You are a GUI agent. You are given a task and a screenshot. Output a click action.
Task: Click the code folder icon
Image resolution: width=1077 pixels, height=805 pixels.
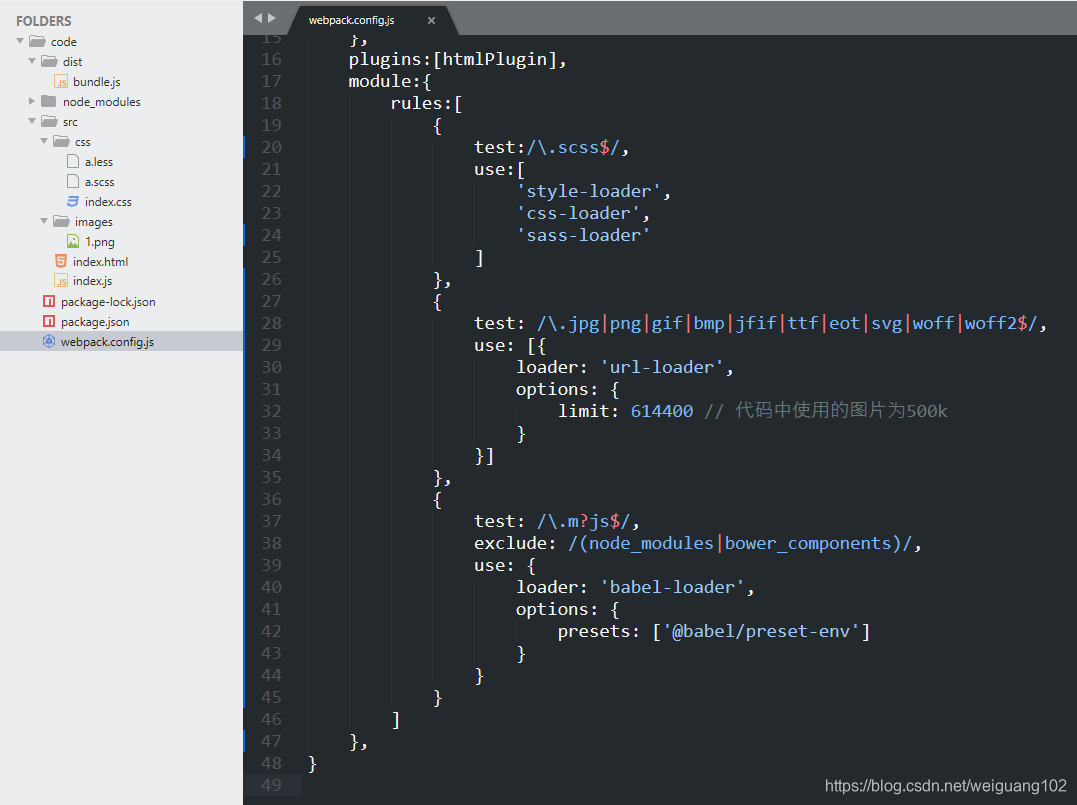[x=38, y=41]
